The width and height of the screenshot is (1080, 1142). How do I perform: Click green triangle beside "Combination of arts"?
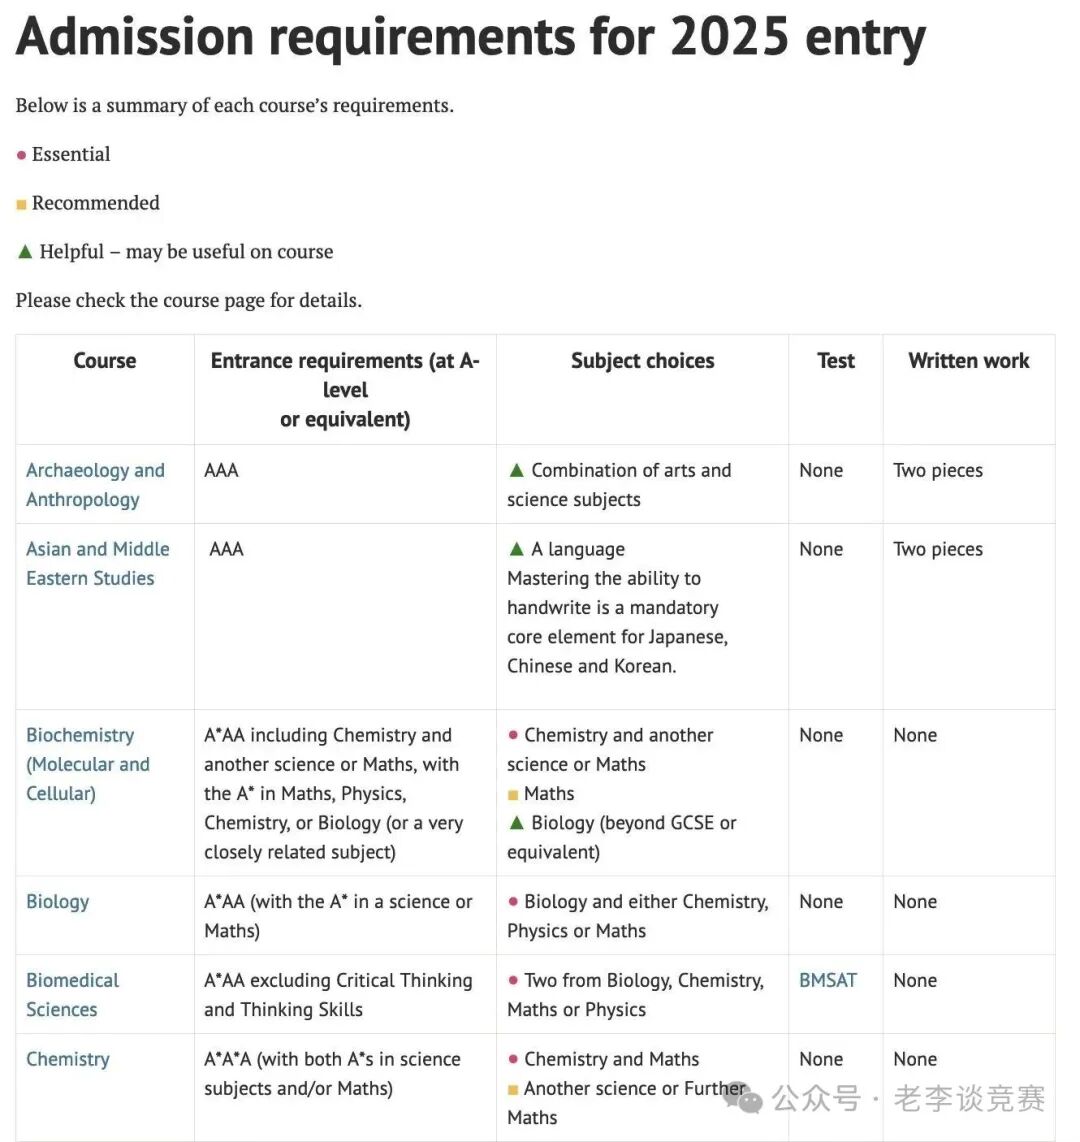point(516,470)
